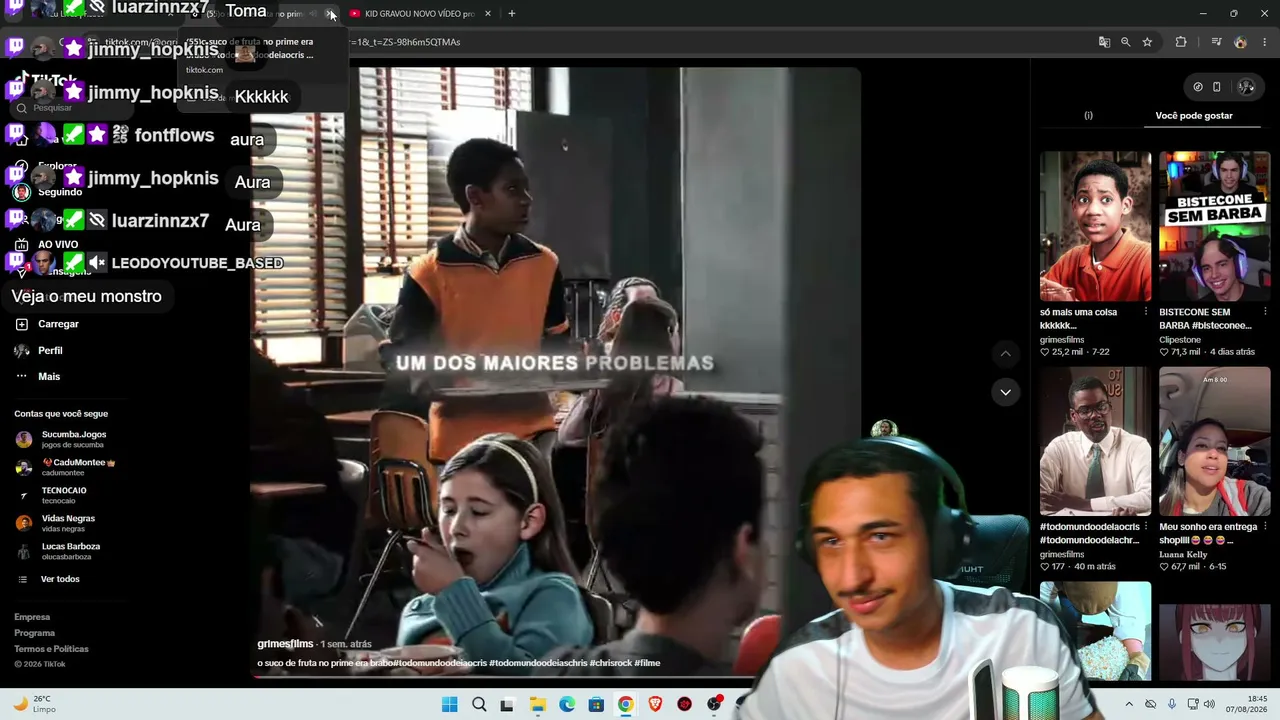Open 'Termos e Políticas' footer link
1280x720 pixels.
pyautogui.click(x=51, y=649)
